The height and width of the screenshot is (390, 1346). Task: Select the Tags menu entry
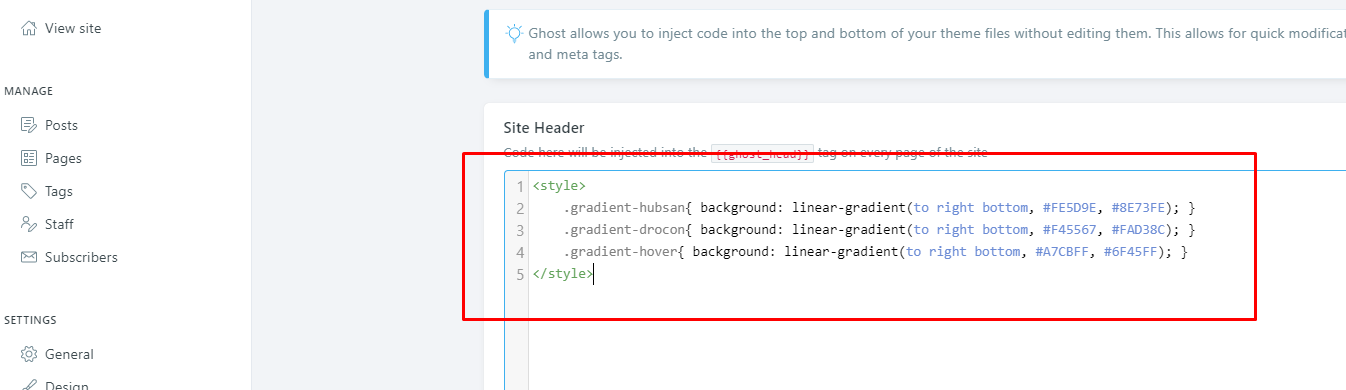59,191
